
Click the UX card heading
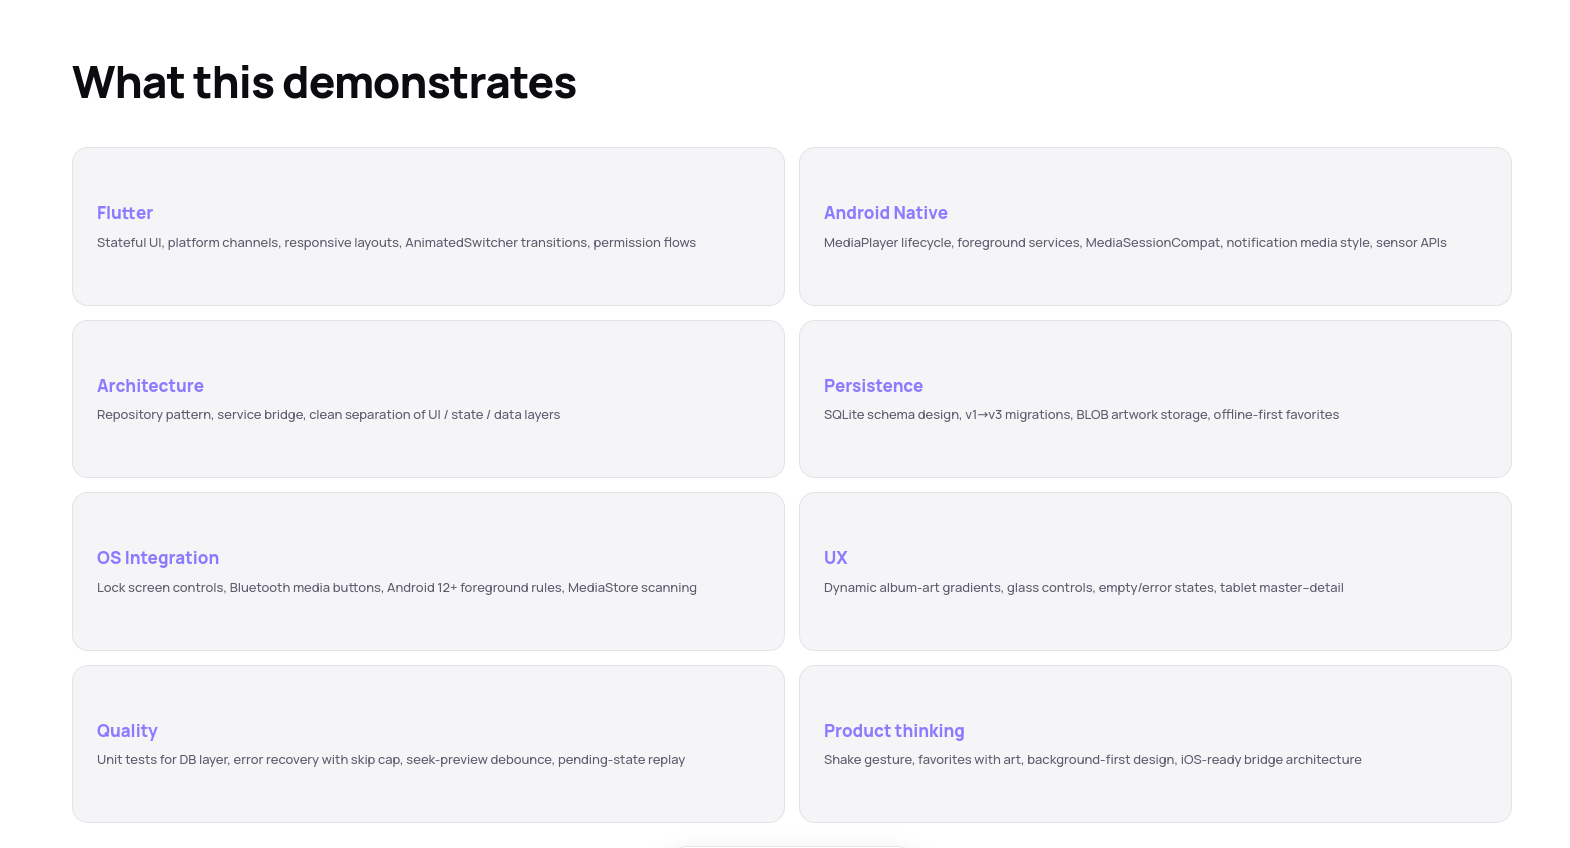[836, 558]
